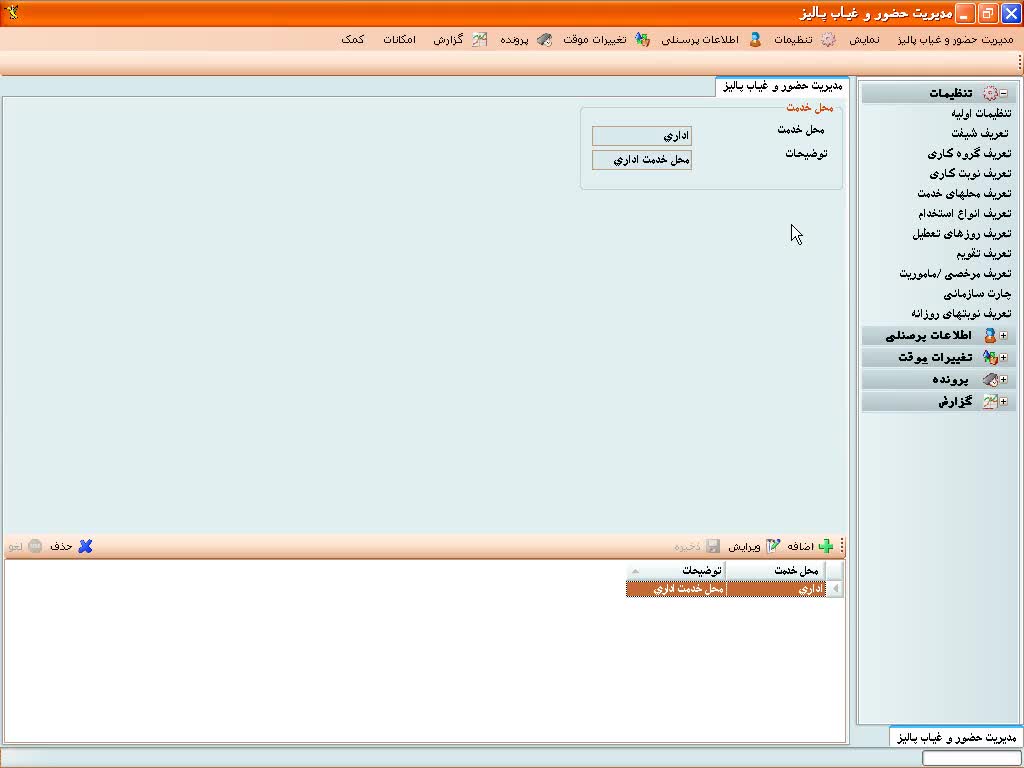Screen dimensions: 1024x768
Task: Open the مدیریت حضور و غیاب پالیز menu
Action: (x=955, y=40)
